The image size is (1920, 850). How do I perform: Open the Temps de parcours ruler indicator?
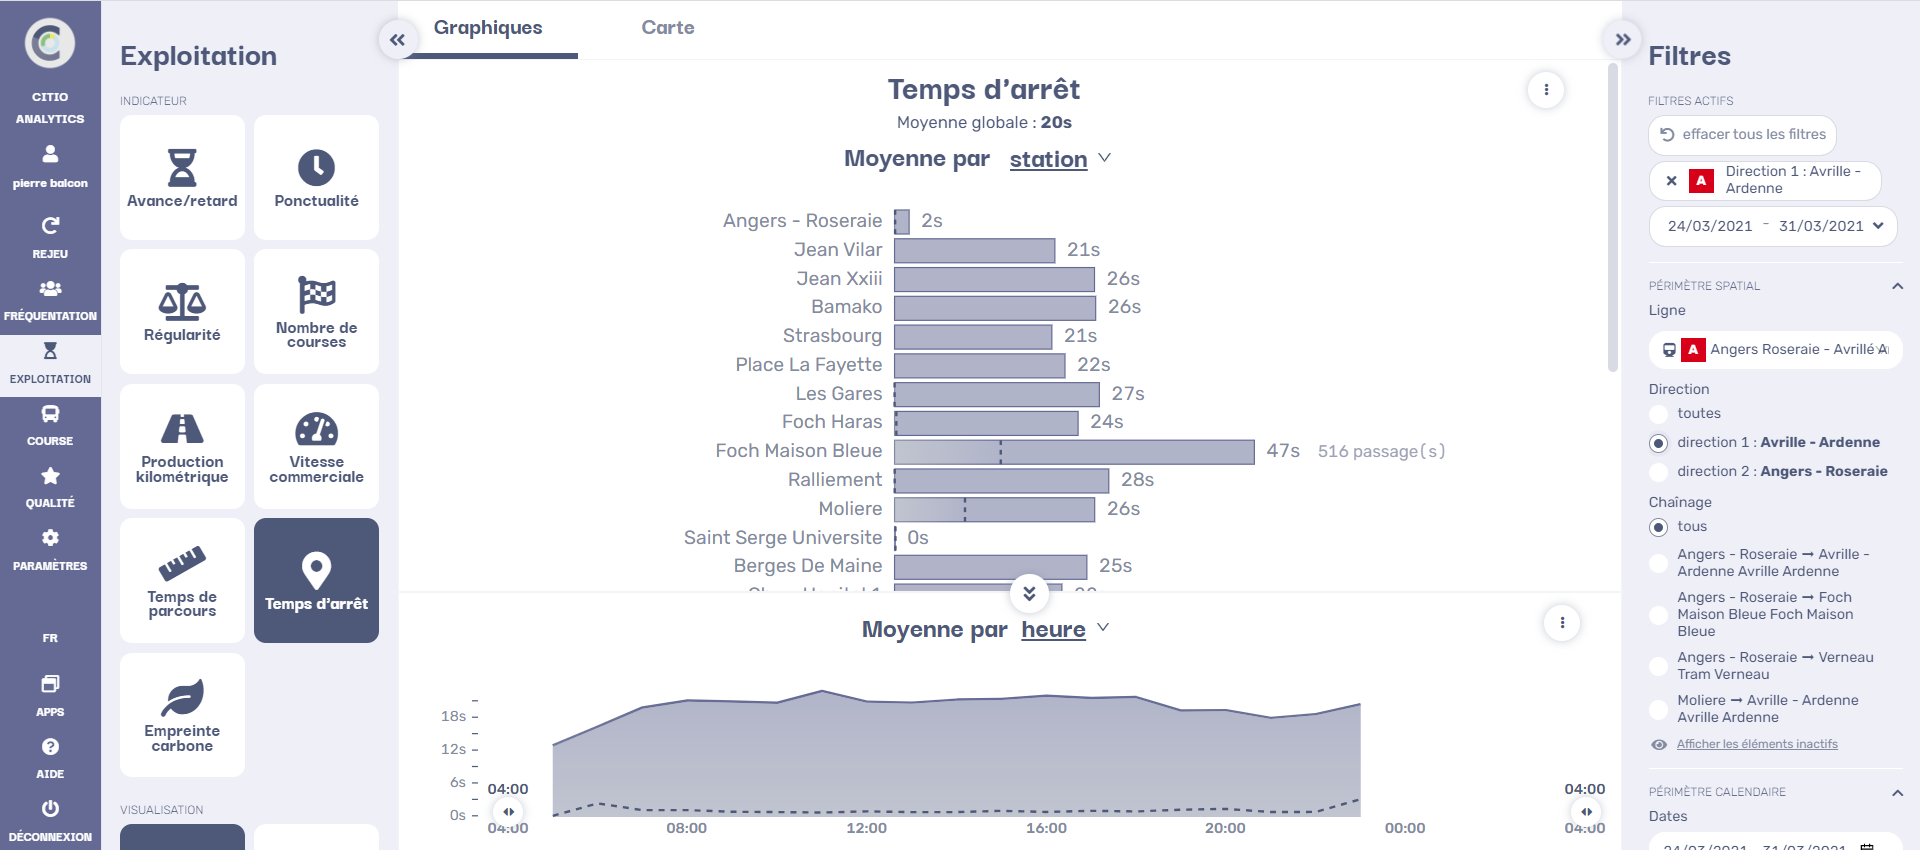[x=182, y=580]
